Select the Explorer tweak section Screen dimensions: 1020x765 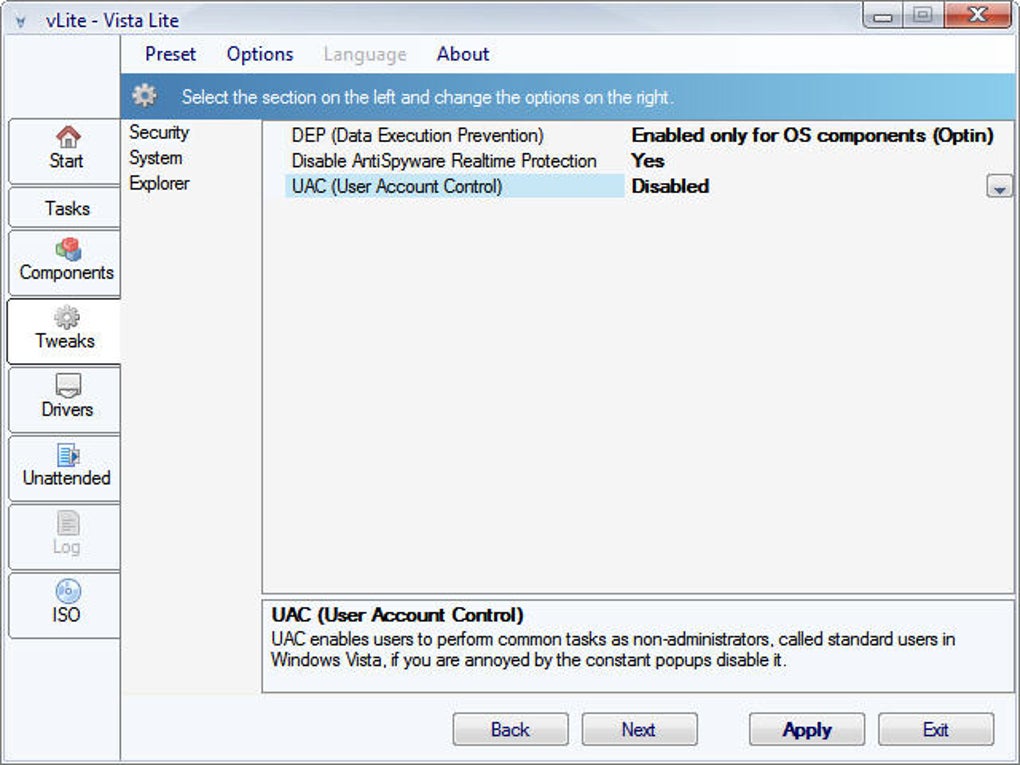[159, 183]
